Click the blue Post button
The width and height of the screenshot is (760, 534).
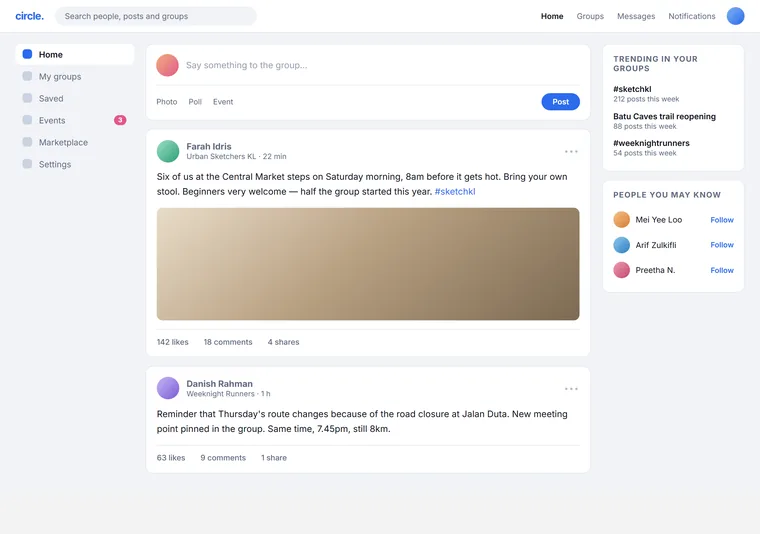[x=560, y=102]
